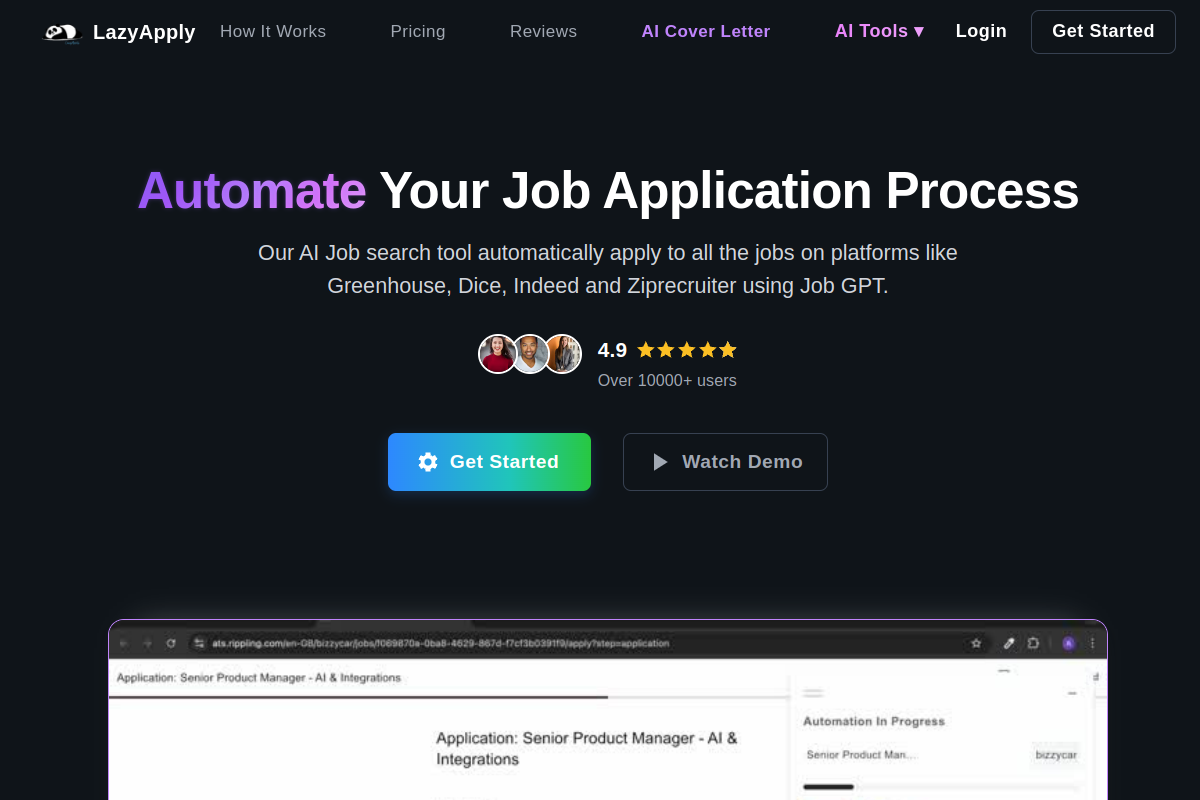This screenshot has height=800, width=1200.
Task: Click the forward arrow in demo browser
Action: [147, 643]
